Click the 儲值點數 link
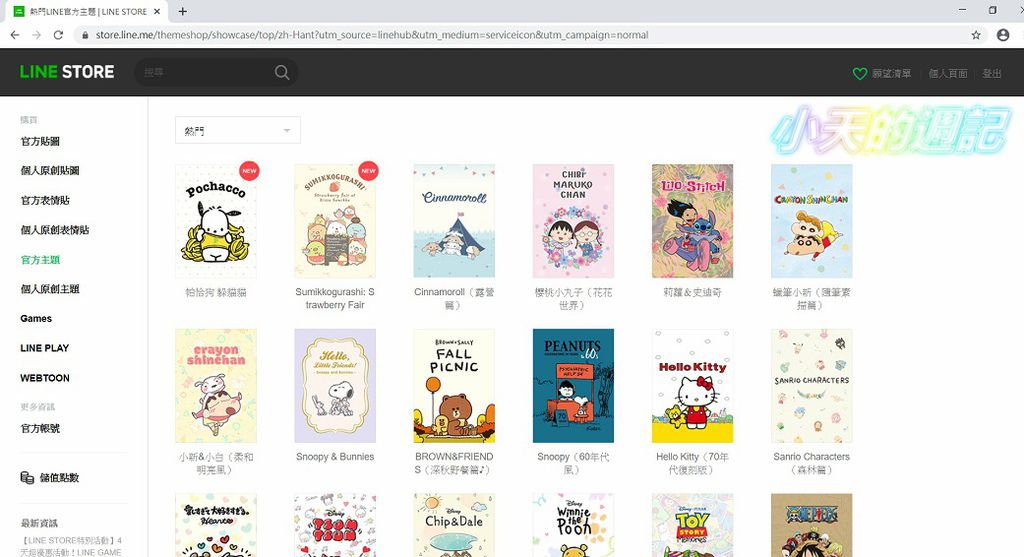The width and height of the screenshot is (1024, 557). (x=59, y=478)
